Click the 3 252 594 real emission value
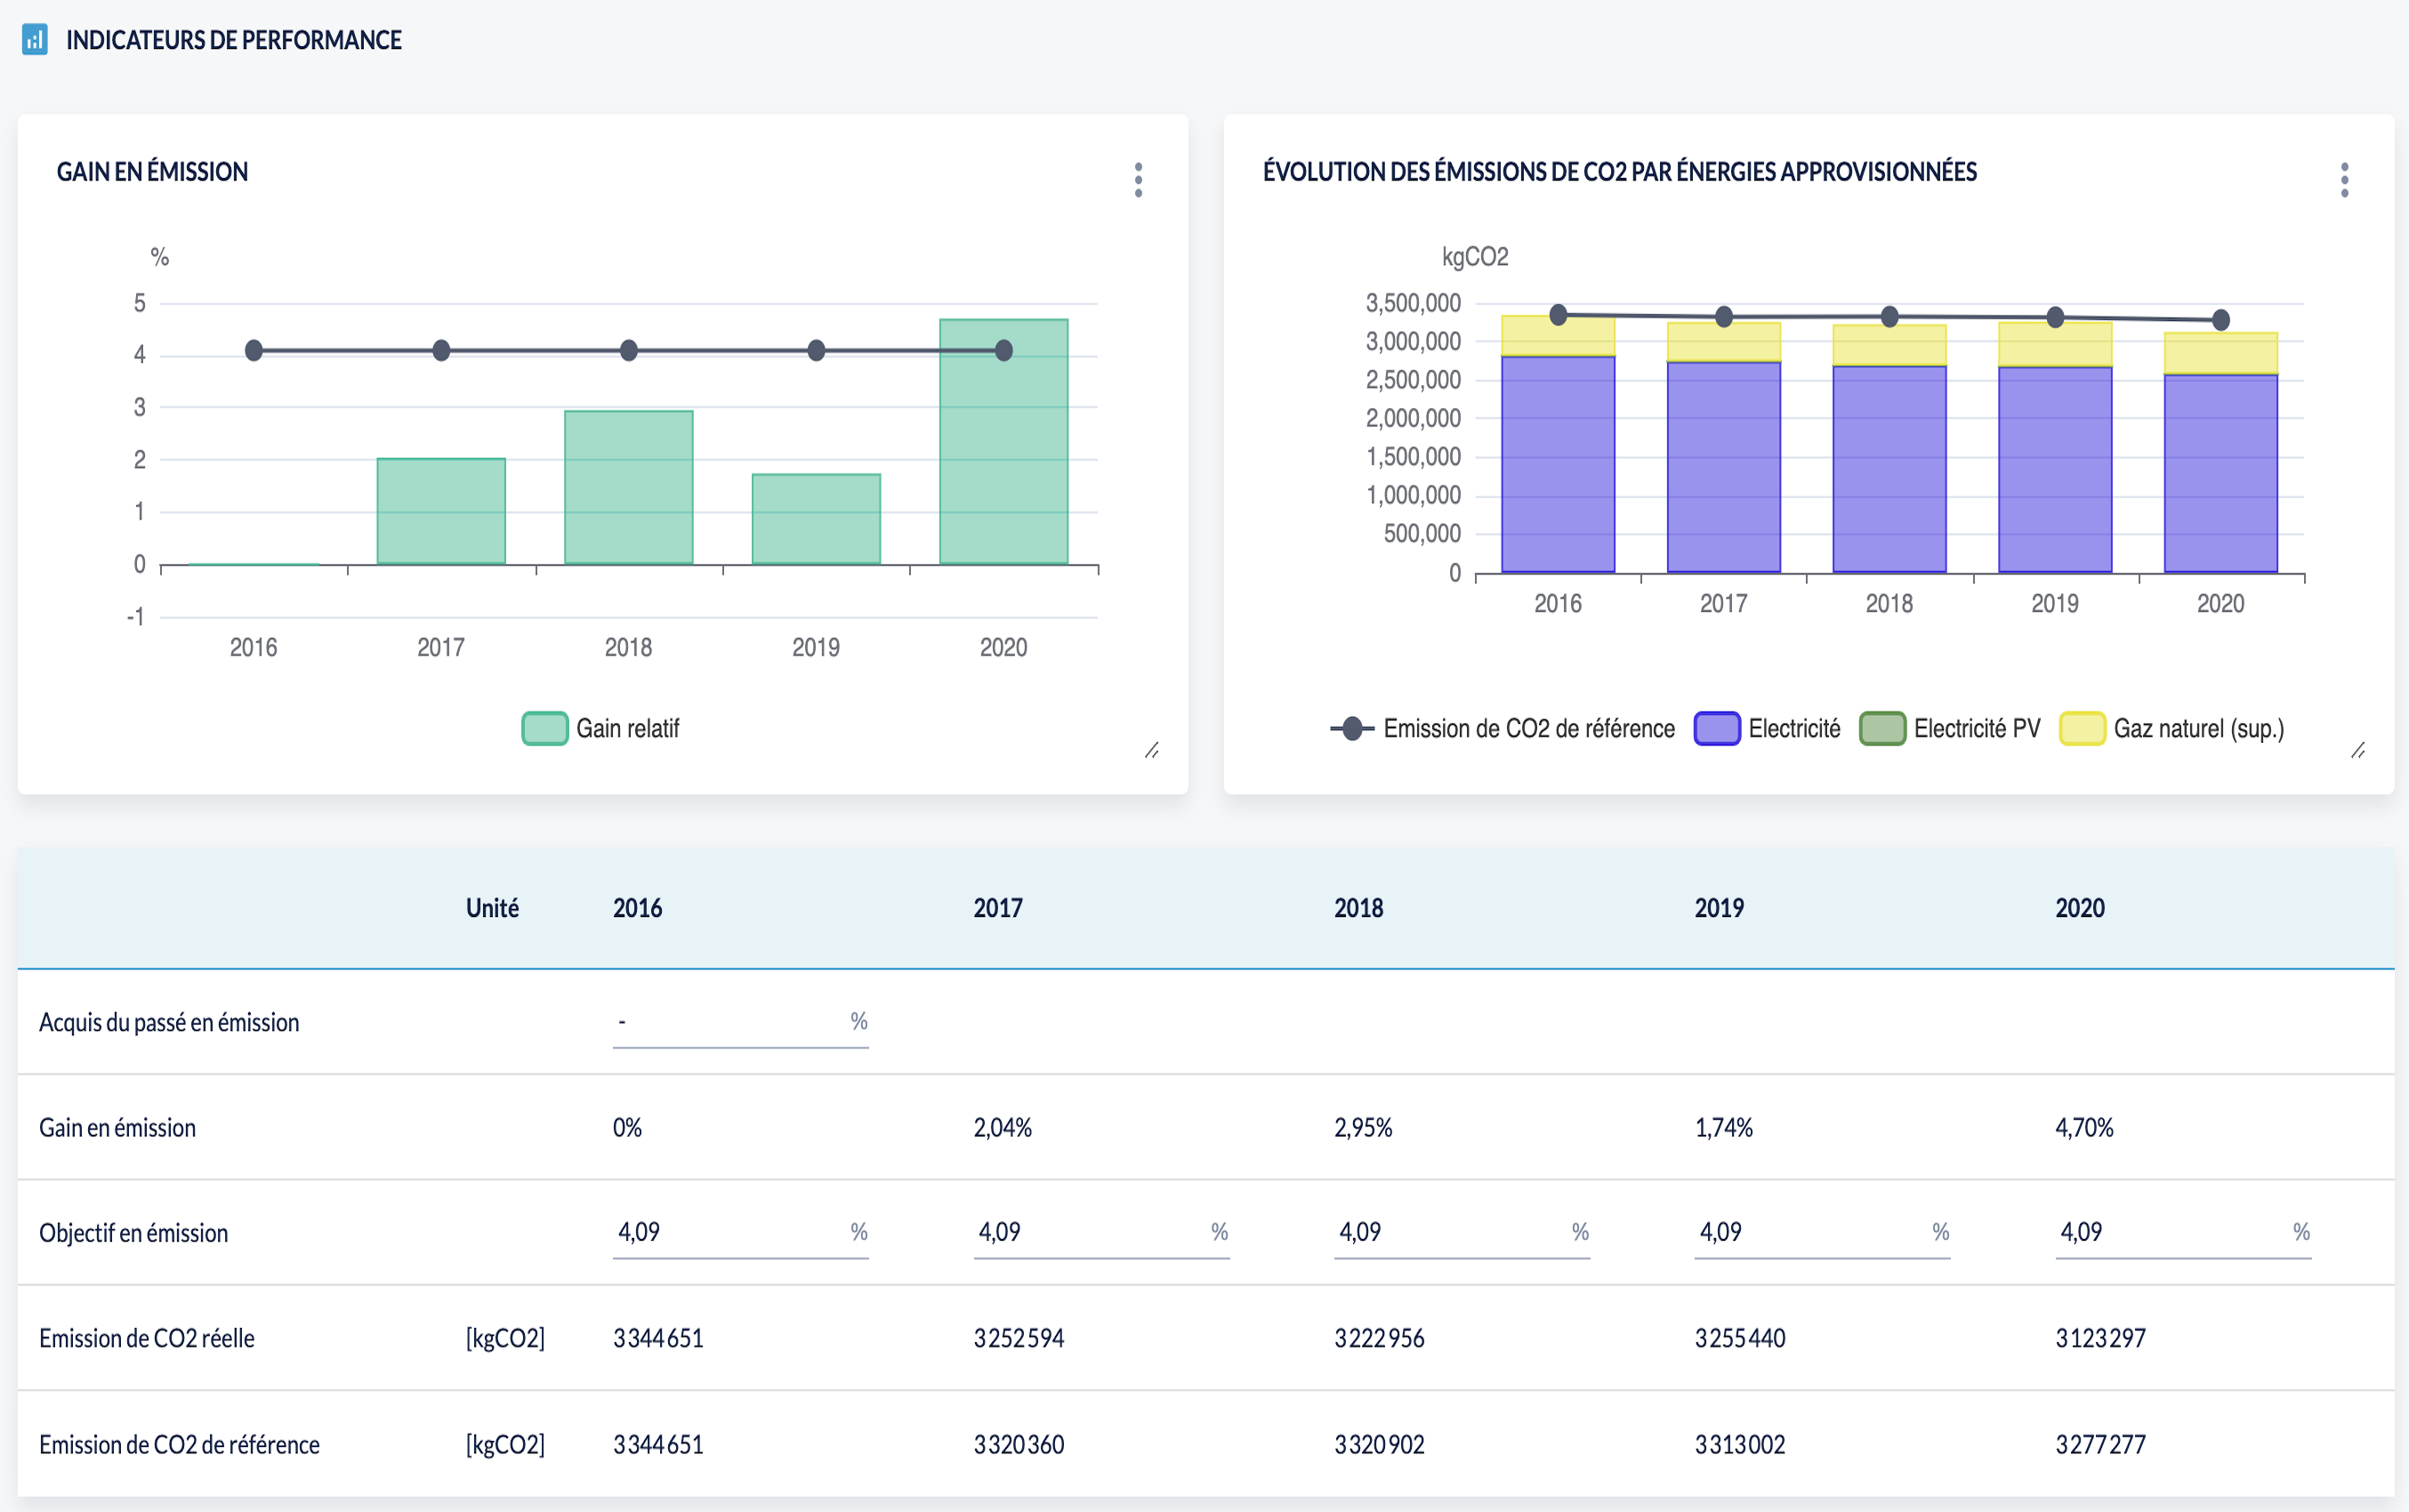 tap(1019, 1339)
